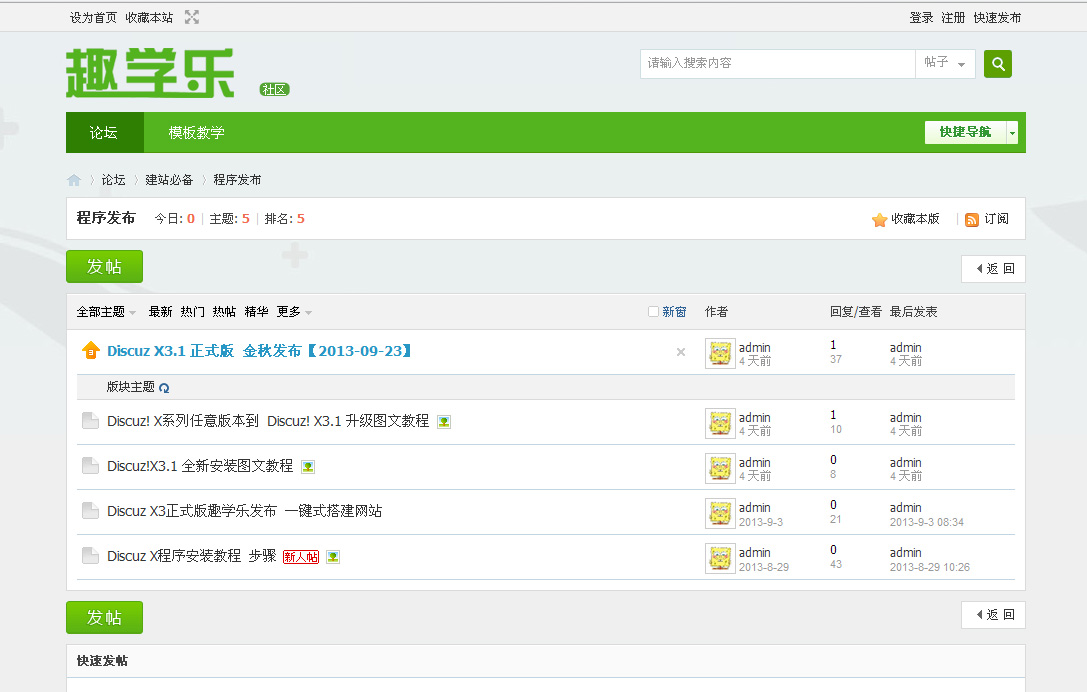Viewport: 1087px width, 692px height.
Task: Open admin avatar on 全新安装图文教程 row
Action: tap(720, 469)
